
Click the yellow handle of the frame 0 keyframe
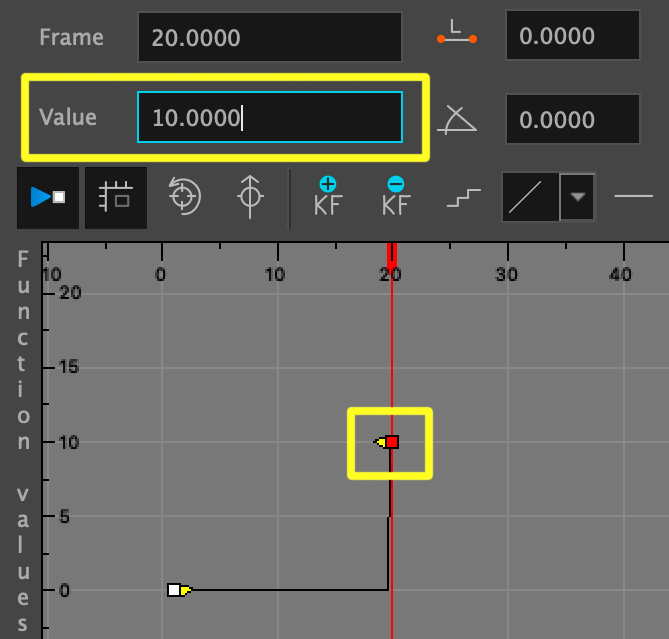click(186, 590)
